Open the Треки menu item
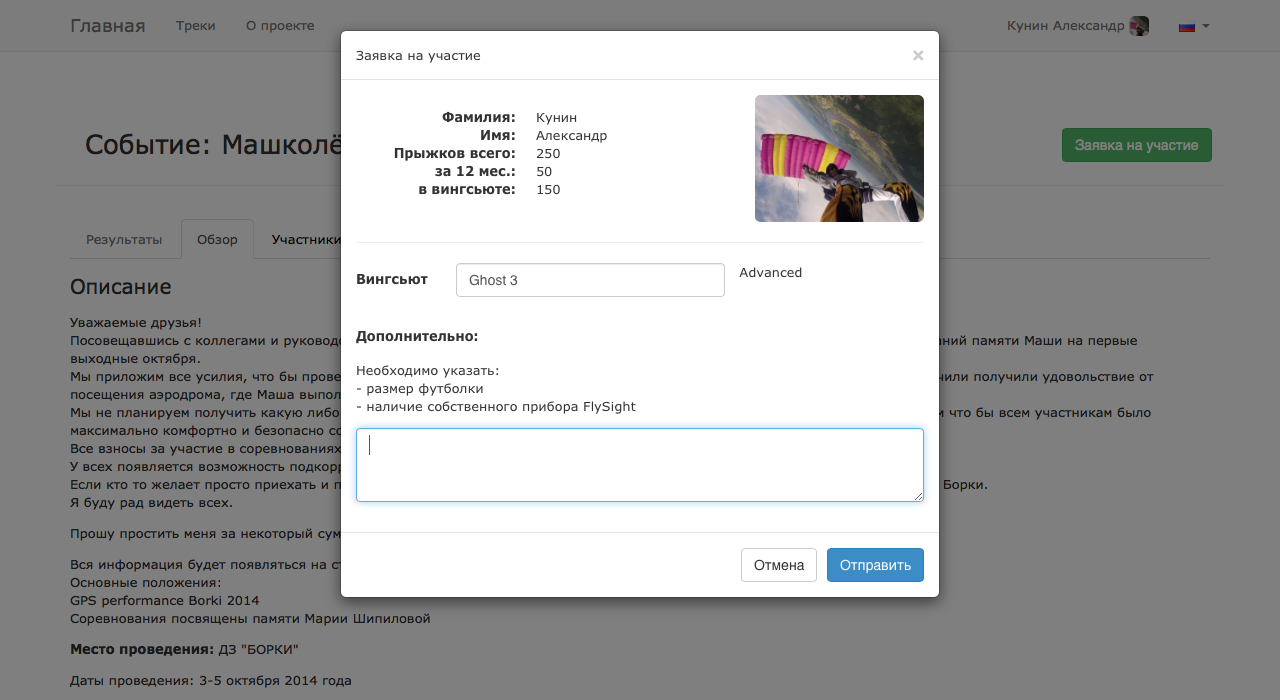Screen dimensions: 1280x700 click(196, 26)
